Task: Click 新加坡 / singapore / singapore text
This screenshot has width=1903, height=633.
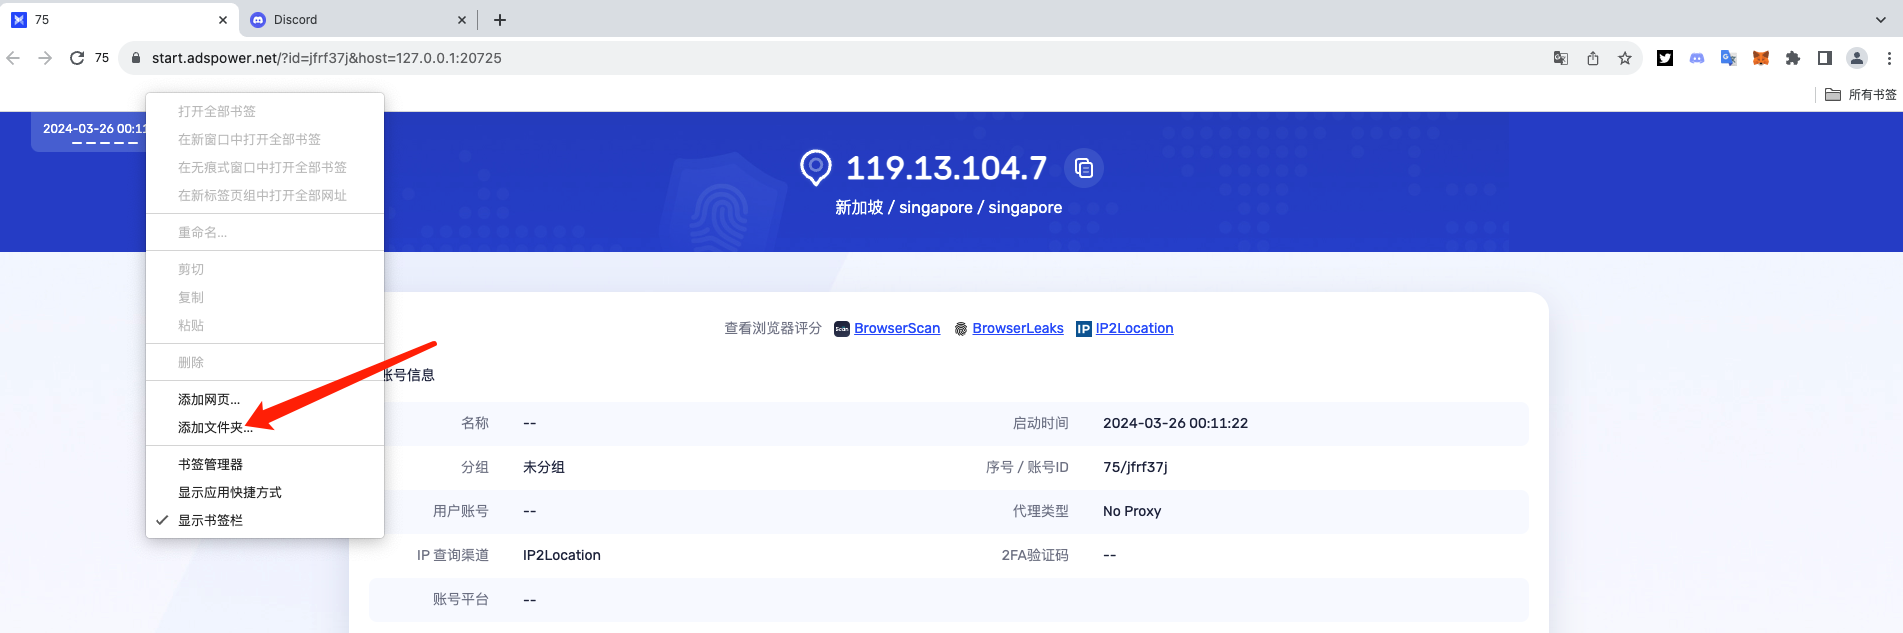Action: (949, 207)
